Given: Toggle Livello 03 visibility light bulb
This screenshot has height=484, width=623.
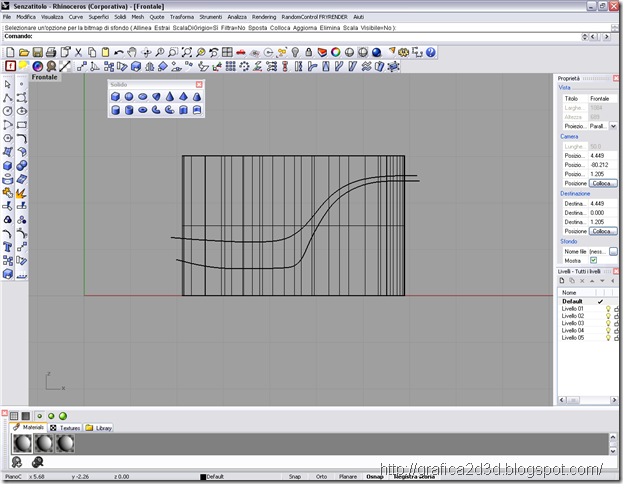Looking at the screenshot, I should point(608,323).
